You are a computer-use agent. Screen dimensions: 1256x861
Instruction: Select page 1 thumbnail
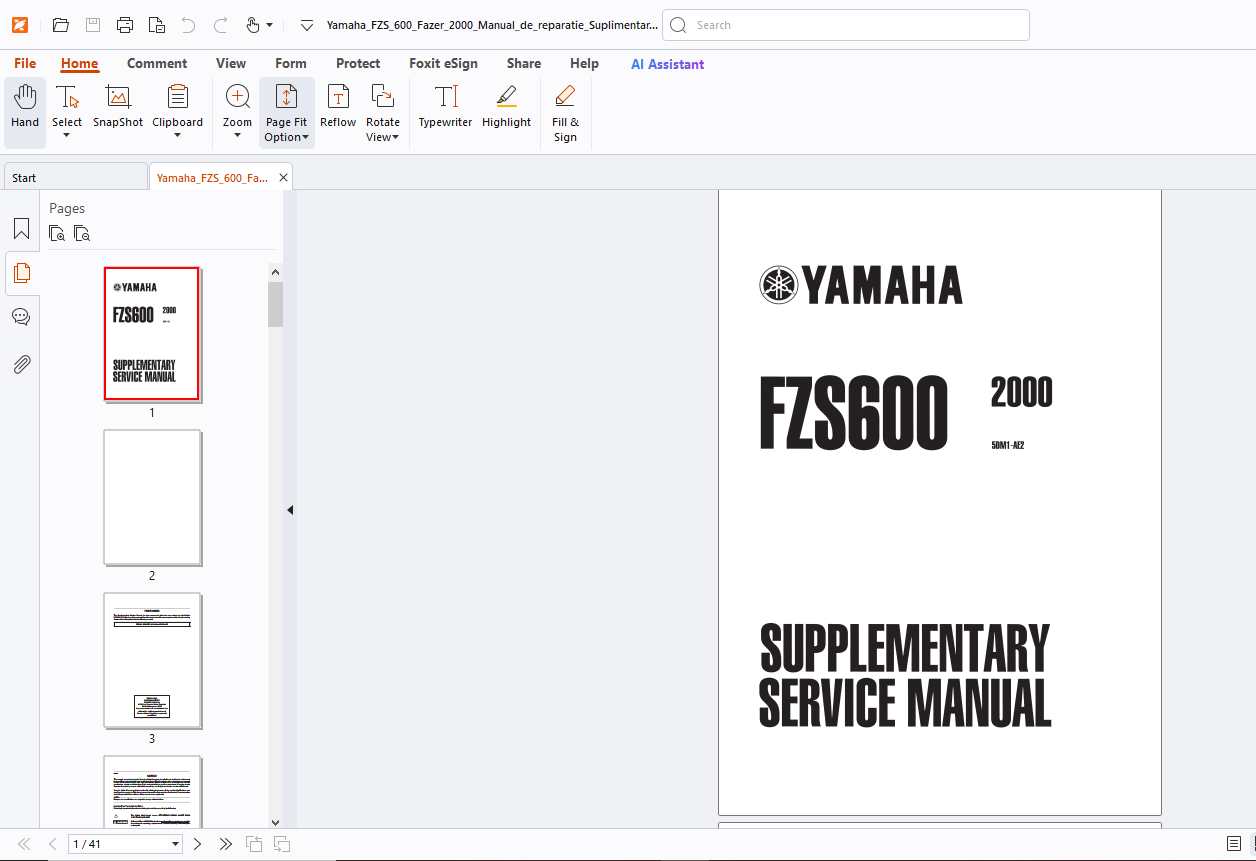coord(152,334)
